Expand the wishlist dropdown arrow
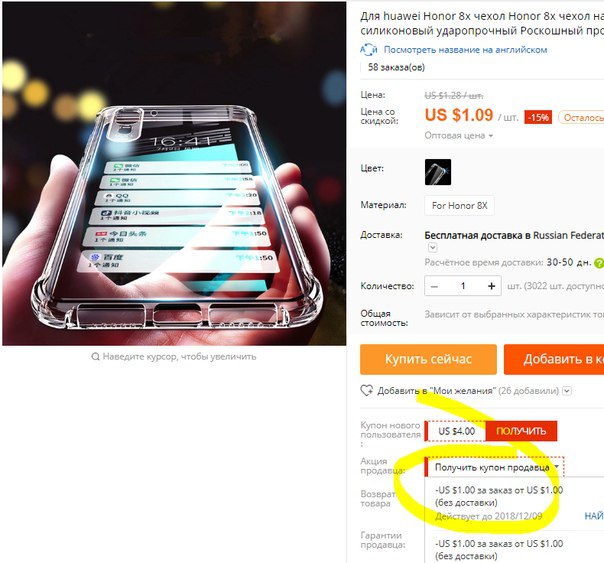This screenshot has height=563, width=604. [x=567, y=391]
